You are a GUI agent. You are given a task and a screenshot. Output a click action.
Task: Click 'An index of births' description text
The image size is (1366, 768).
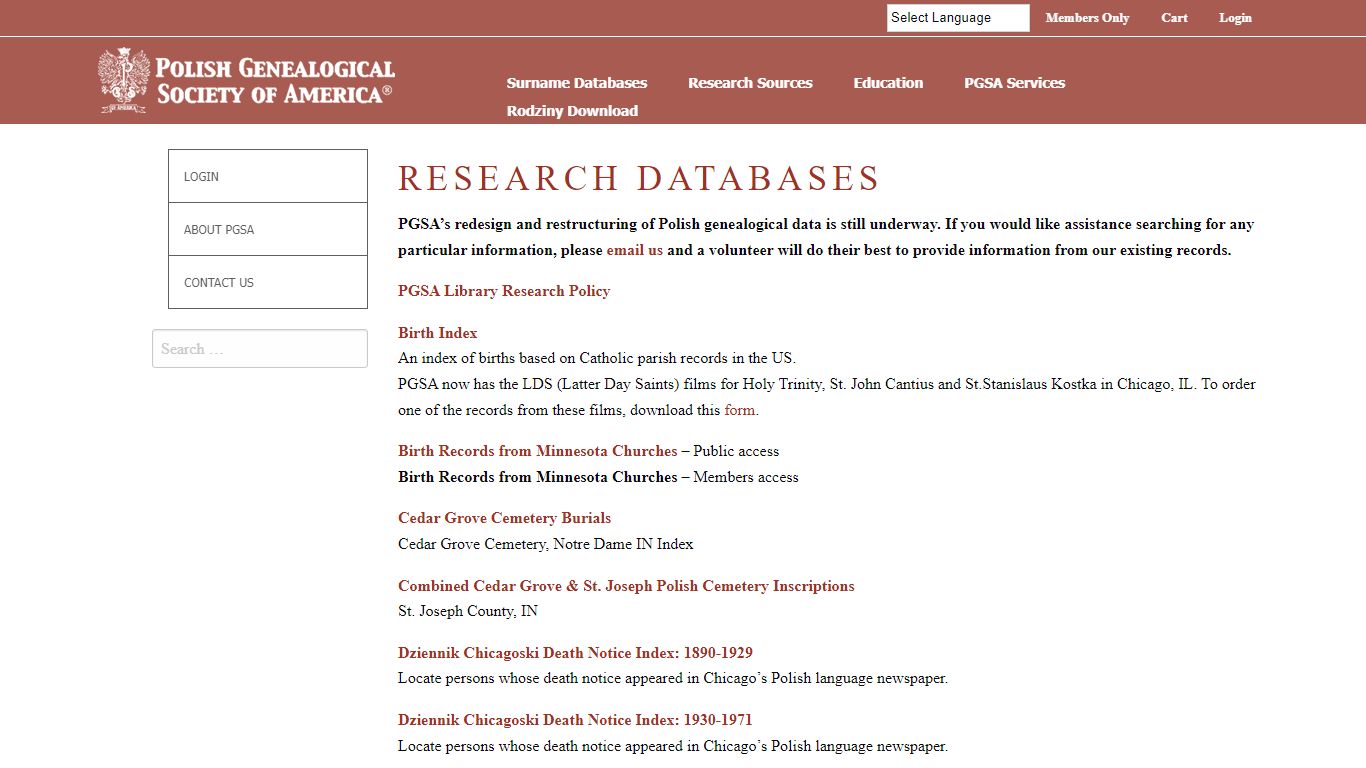[x=597, y=358]
